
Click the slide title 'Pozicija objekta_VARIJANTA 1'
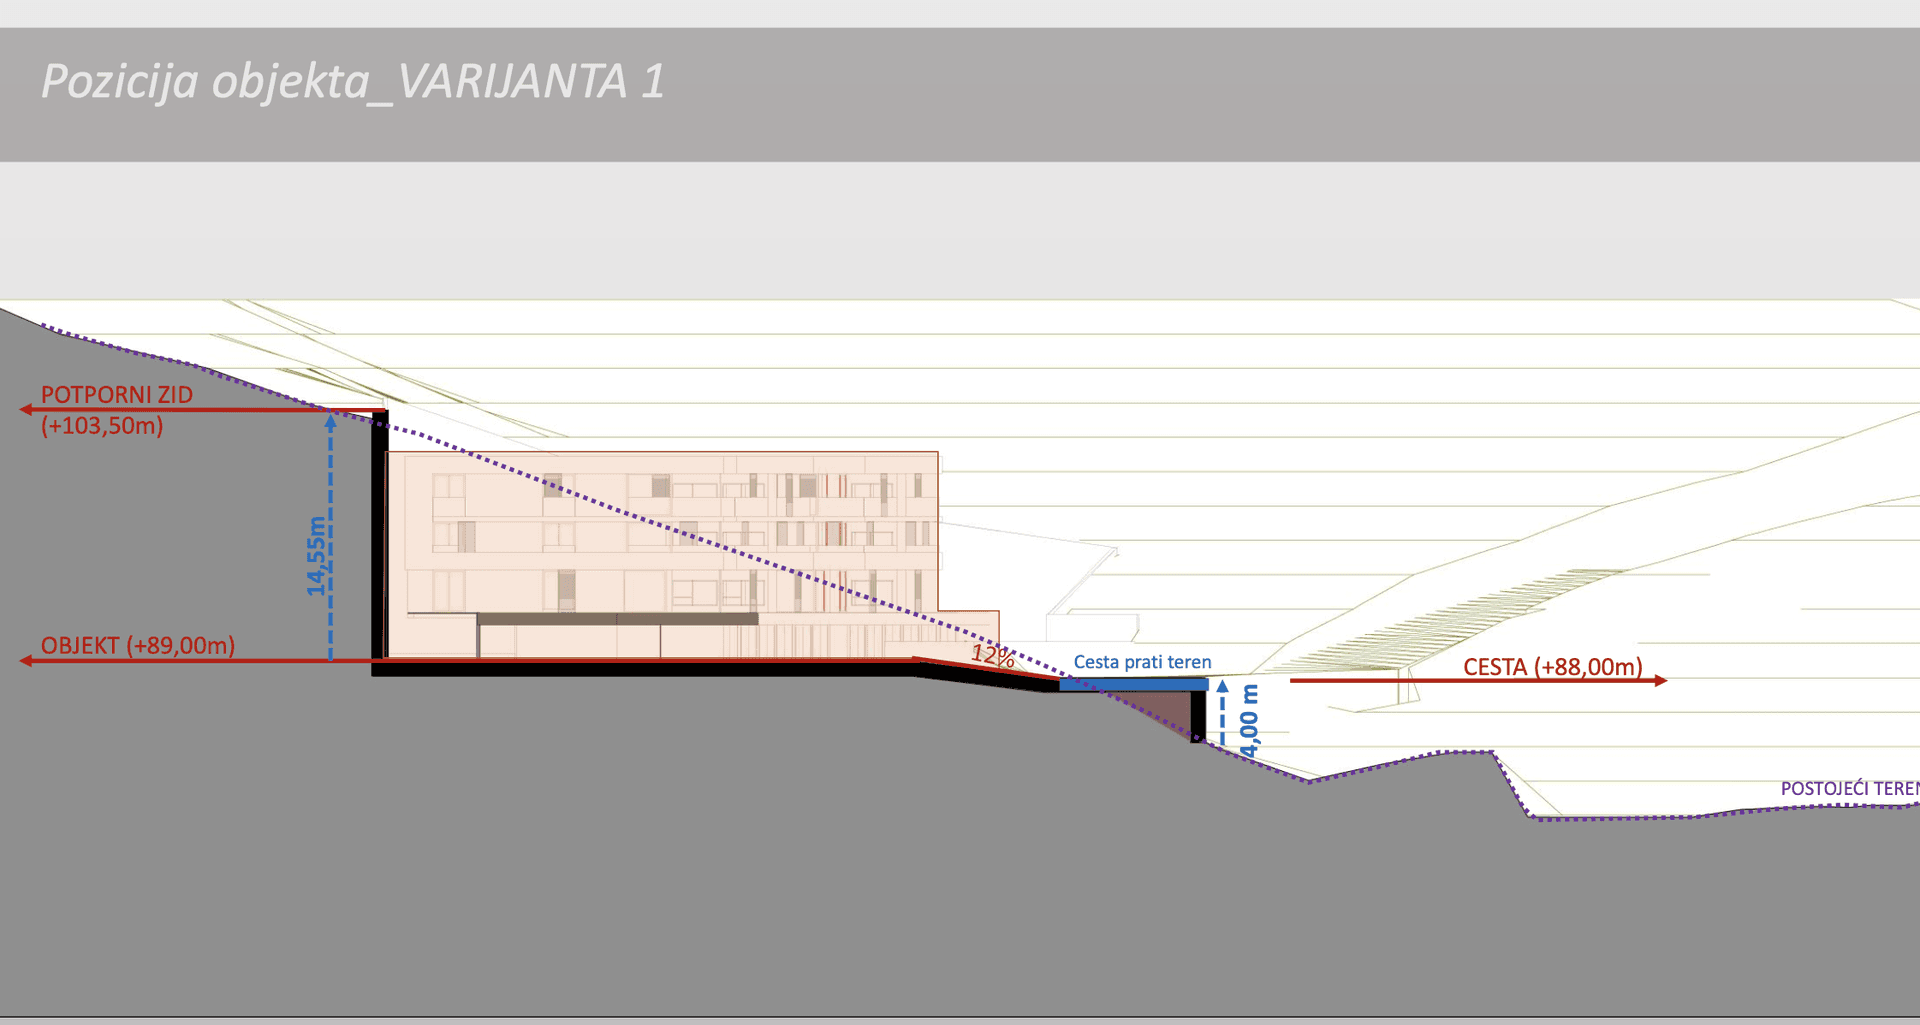tap(353, 82)
